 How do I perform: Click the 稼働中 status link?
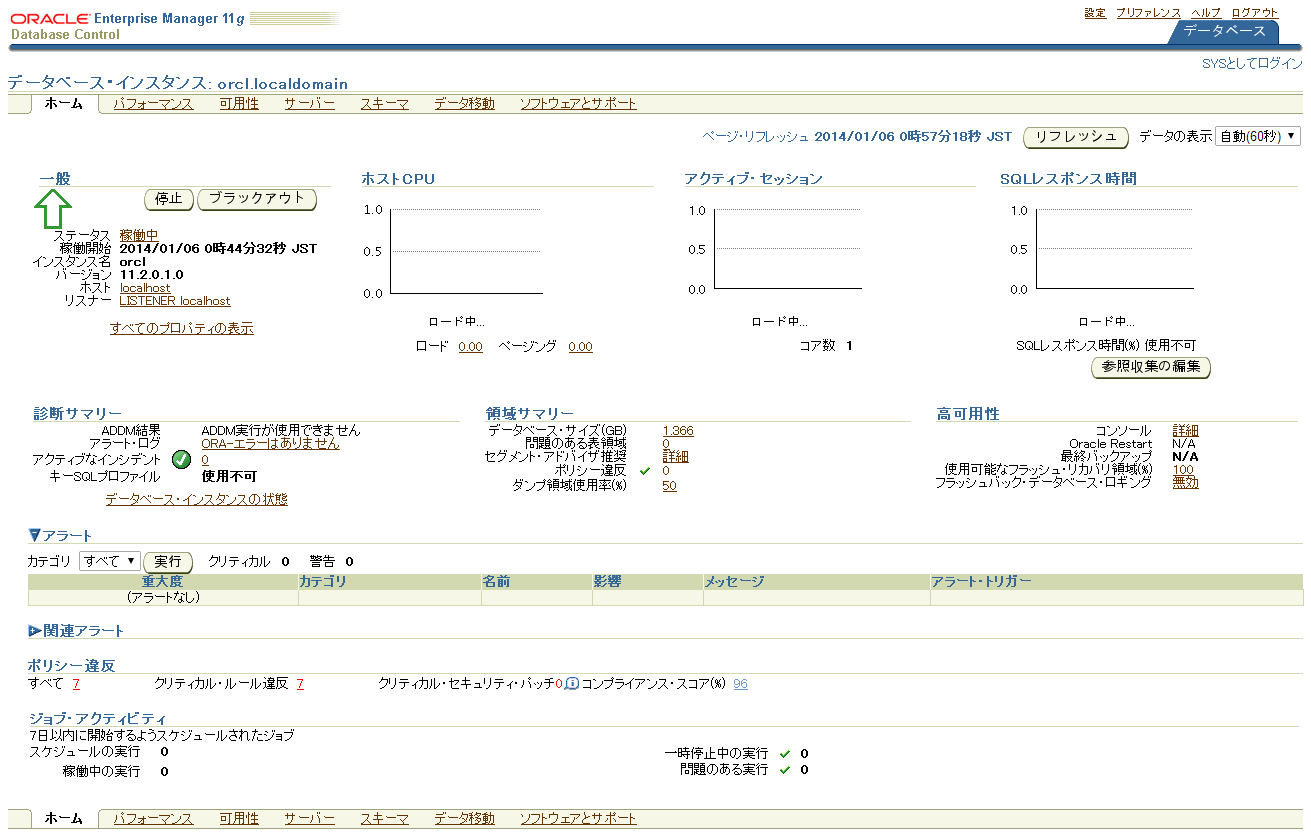(x=139, y=235)
